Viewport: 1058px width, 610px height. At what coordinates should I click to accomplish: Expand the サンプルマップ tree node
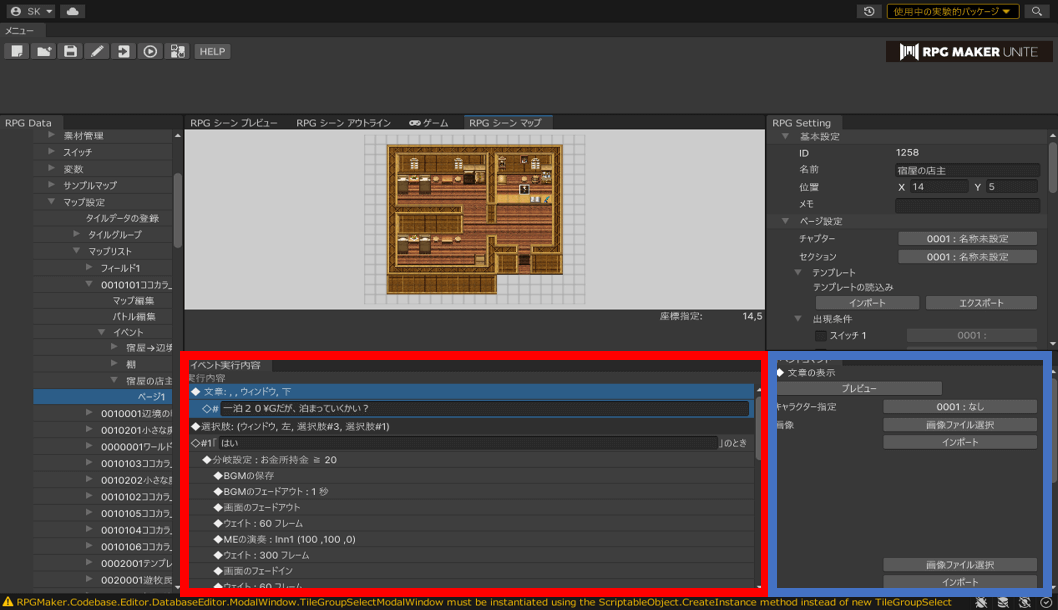pyautogui.click(x=52, y=185)
